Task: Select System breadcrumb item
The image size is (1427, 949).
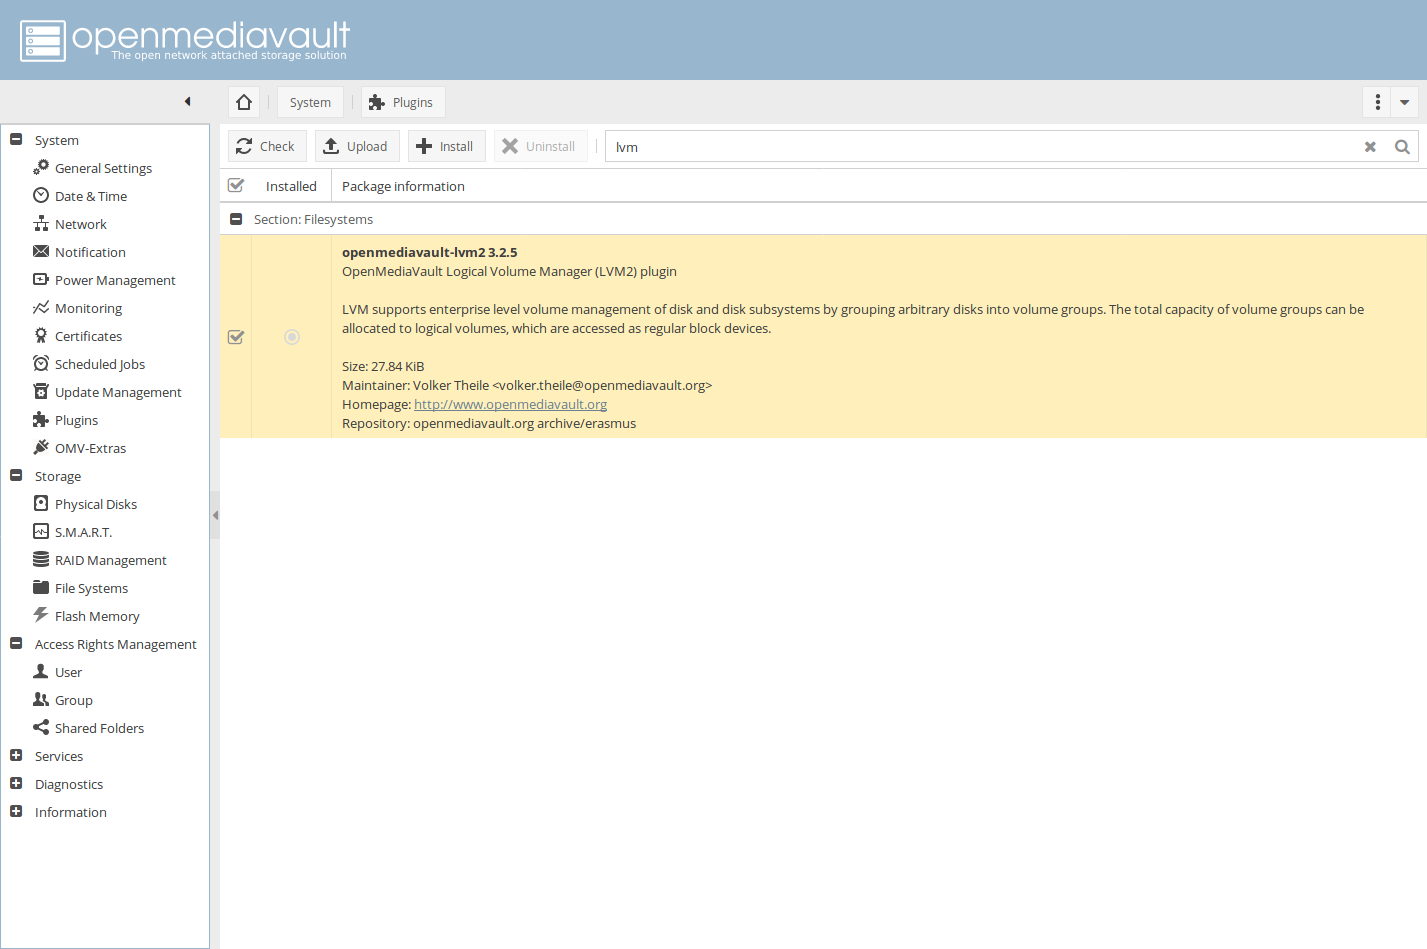Action: tap(310, 102)
